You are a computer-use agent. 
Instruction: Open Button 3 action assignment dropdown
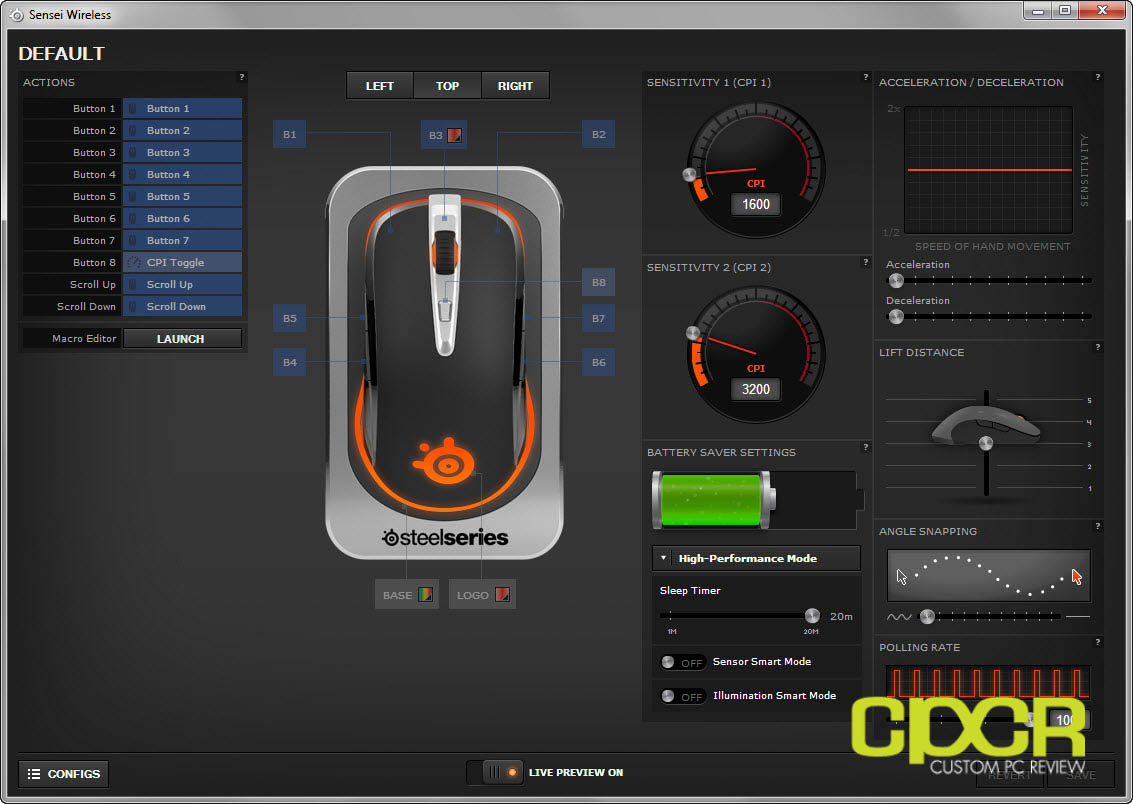pos(182,152)
